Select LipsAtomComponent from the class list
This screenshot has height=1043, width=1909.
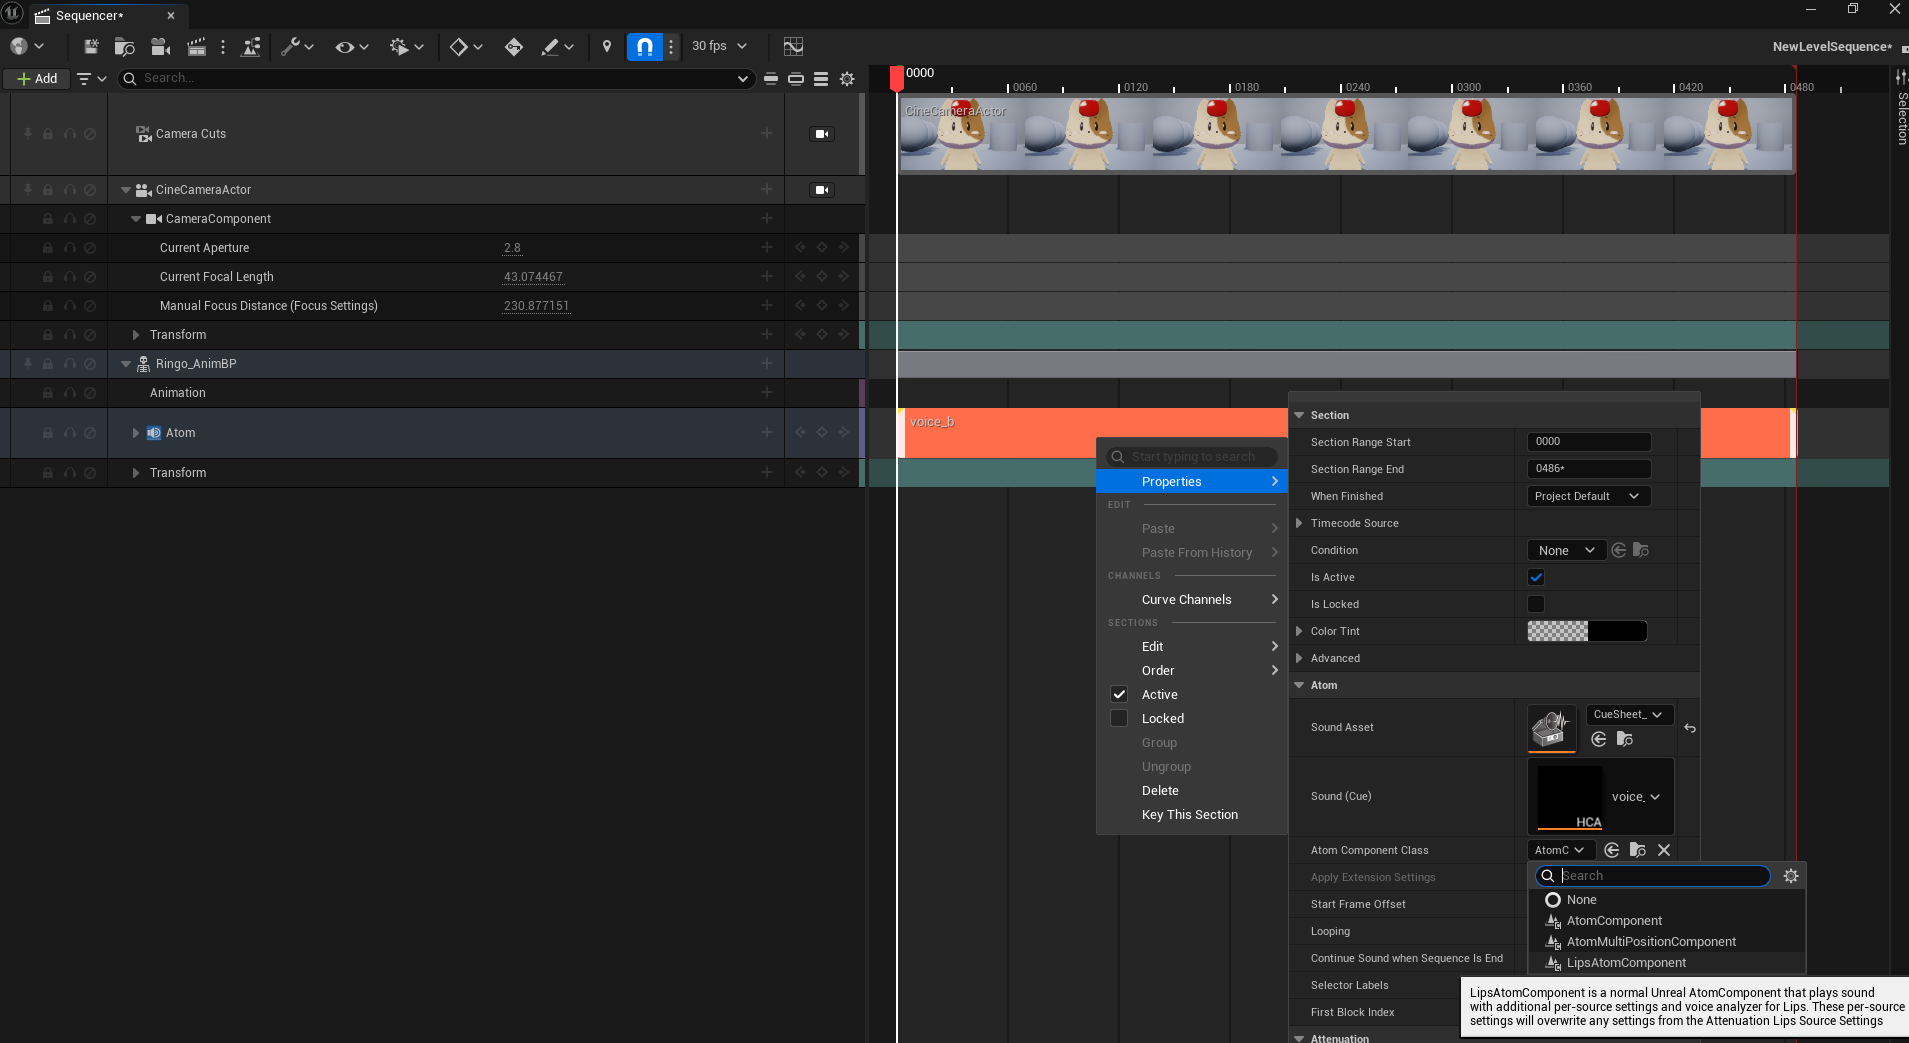(x=1626, y=963)
